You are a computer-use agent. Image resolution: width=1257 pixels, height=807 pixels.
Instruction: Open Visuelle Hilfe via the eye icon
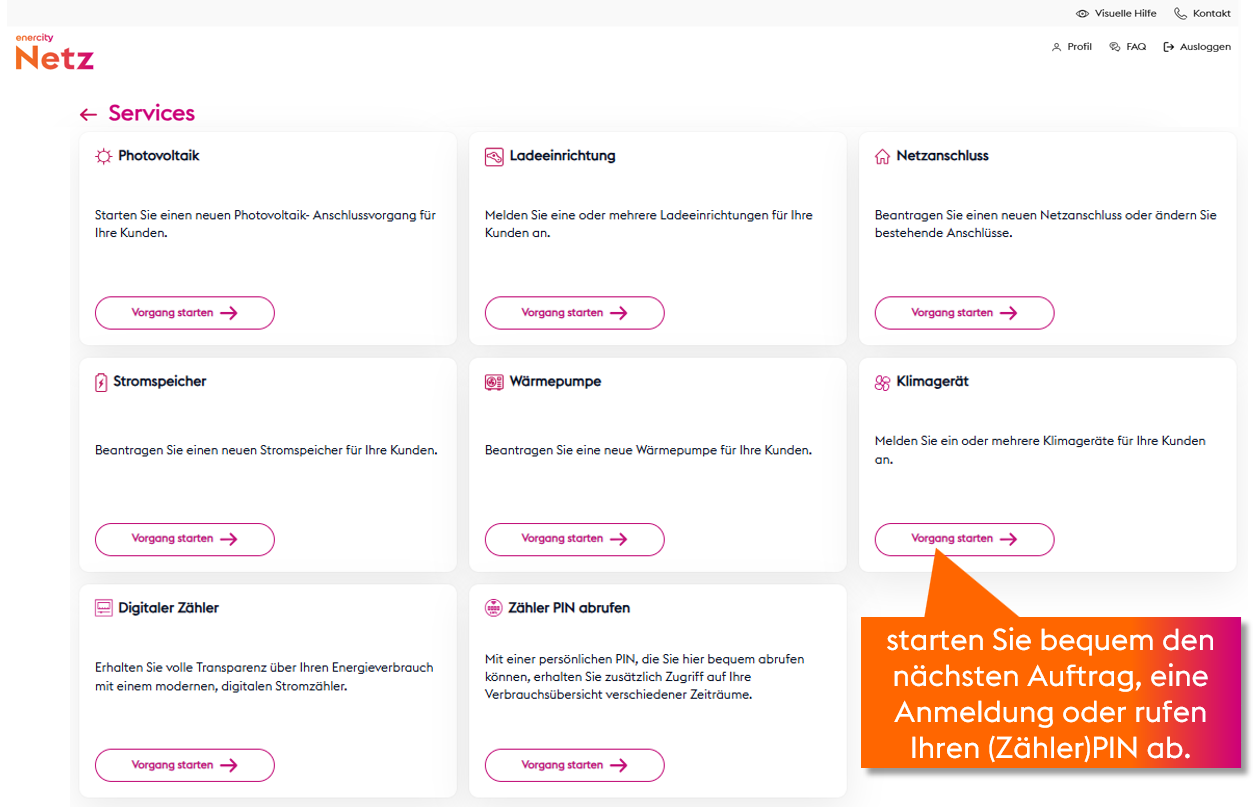pyautogui.click(x=1081, y=13)
